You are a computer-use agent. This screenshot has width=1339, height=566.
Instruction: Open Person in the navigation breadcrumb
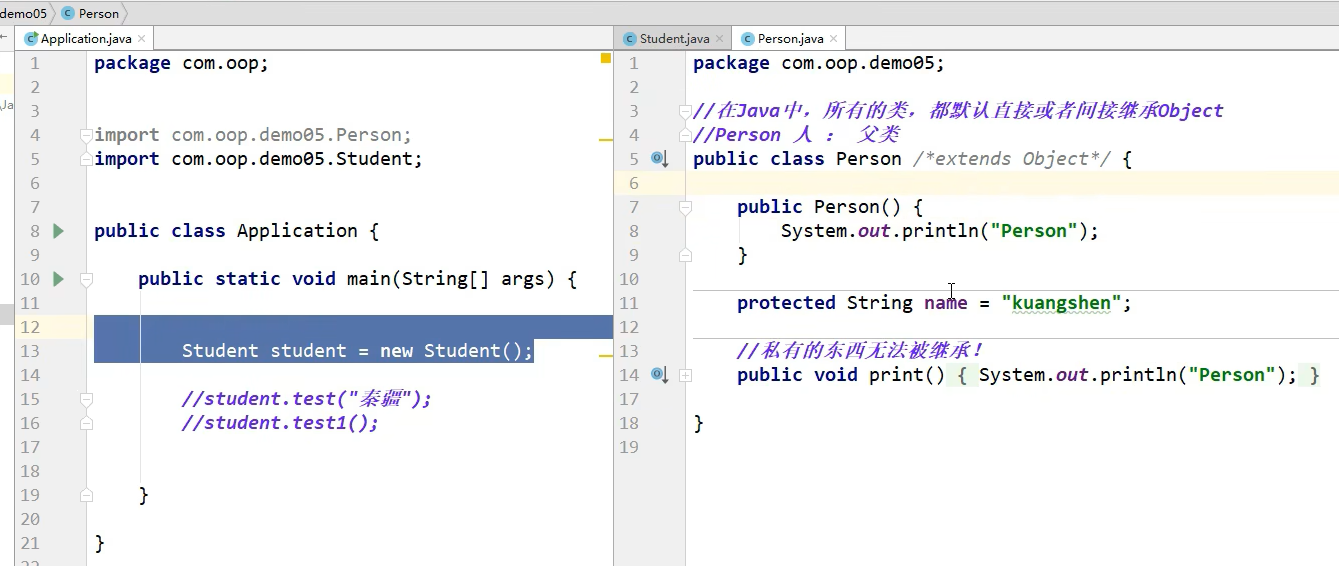tap(98, 14)
